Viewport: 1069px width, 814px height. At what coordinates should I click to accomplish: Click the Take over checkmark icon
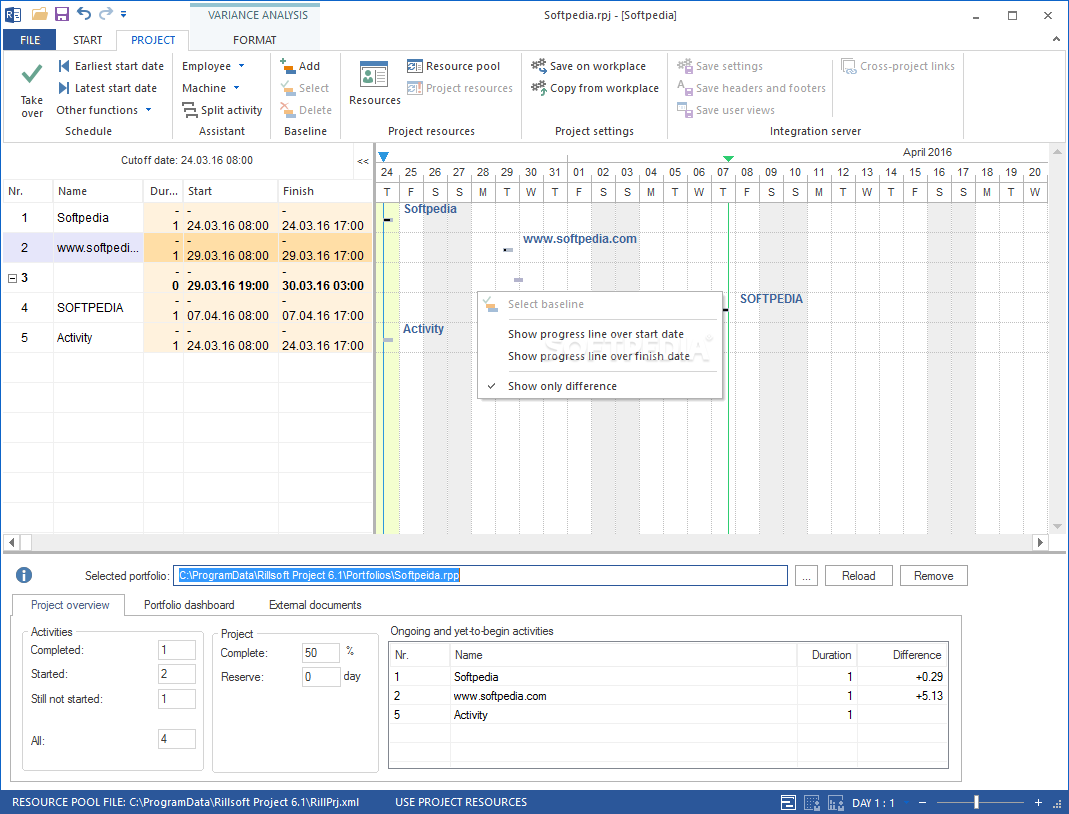[x=32, y=74]
